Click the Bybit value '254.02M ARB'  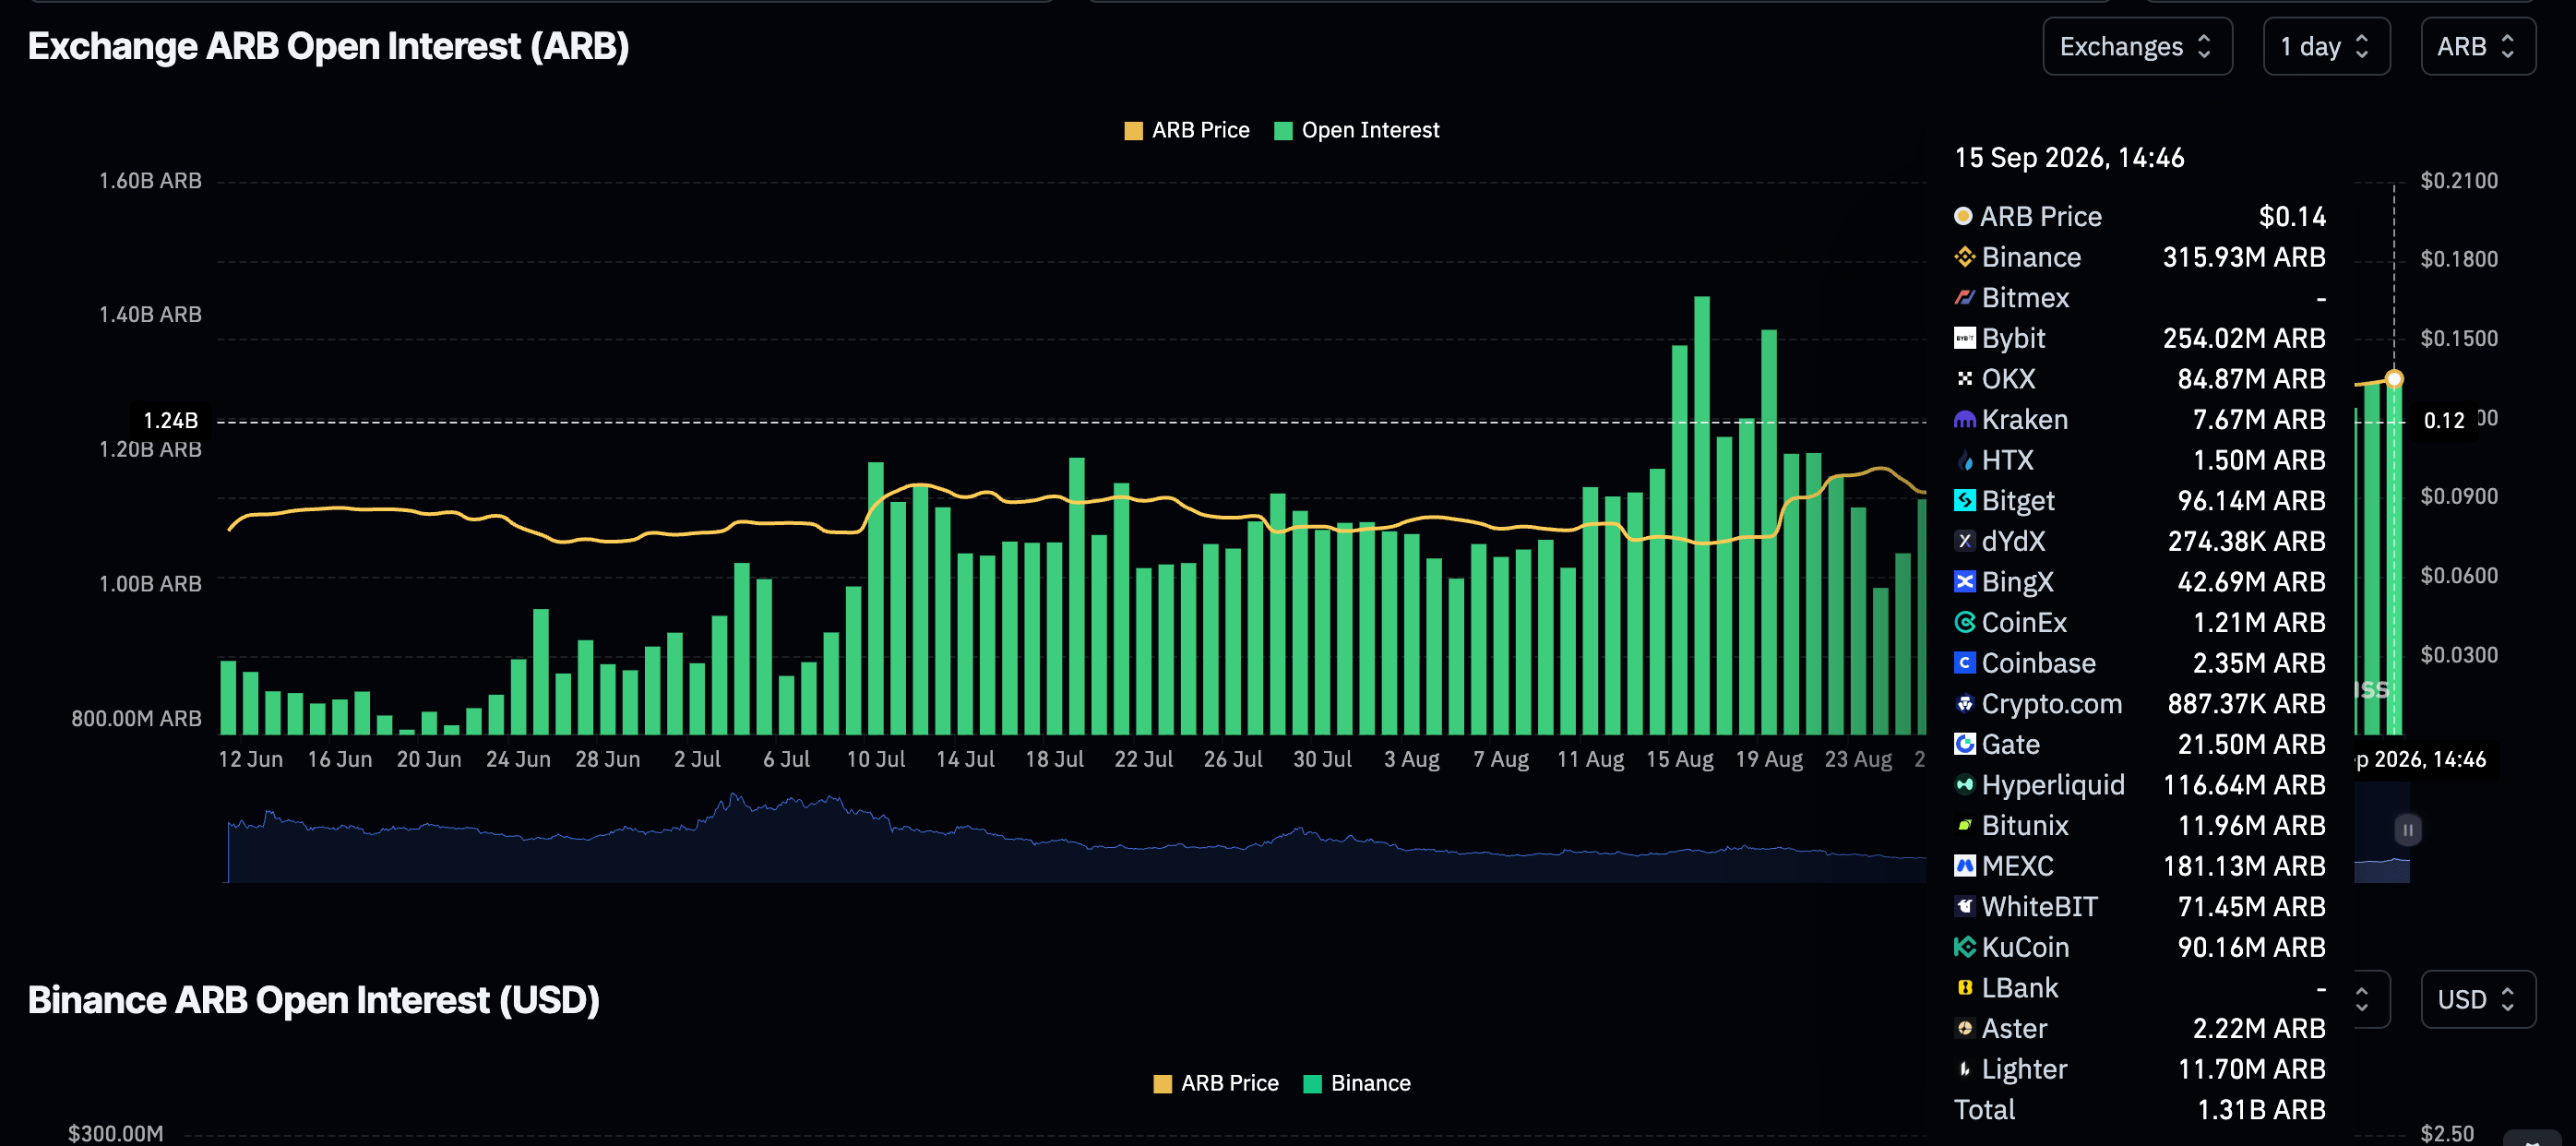pyautogui.click(x=2243, y=338)
